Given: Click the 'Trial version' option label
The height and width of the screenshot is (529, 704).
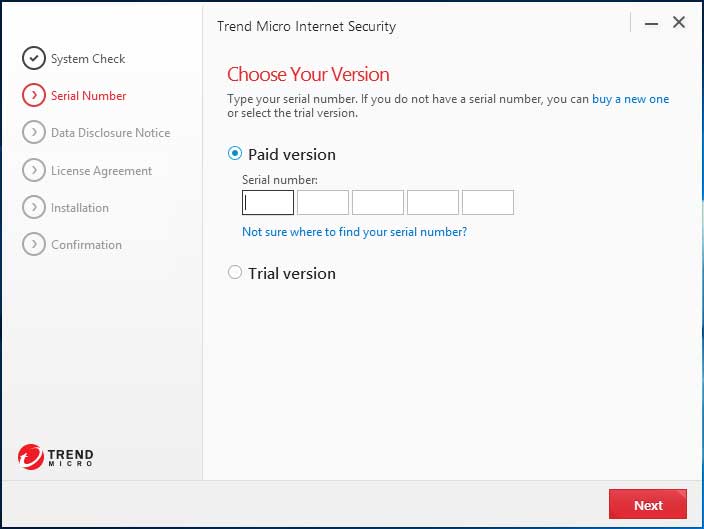Looking at the screenshot, I should click(292, 273).
